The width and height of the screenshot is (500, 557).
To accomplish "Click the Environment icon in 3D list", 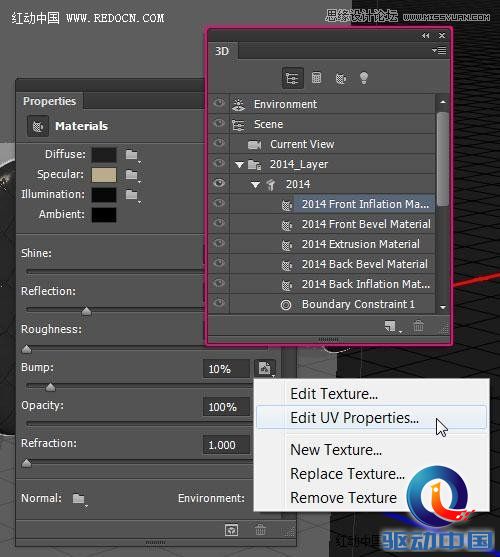I will point(238,104).
